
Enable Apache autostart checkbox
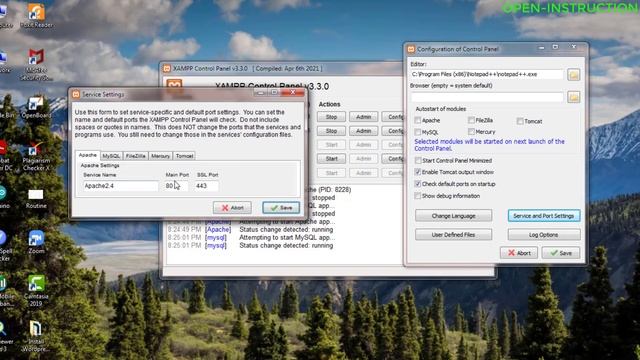point(418,120)
